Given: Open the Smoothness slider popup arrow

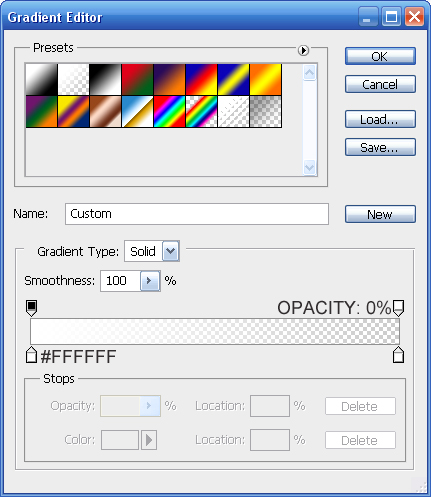Looking at the screenshot, I should click(150, 281).
